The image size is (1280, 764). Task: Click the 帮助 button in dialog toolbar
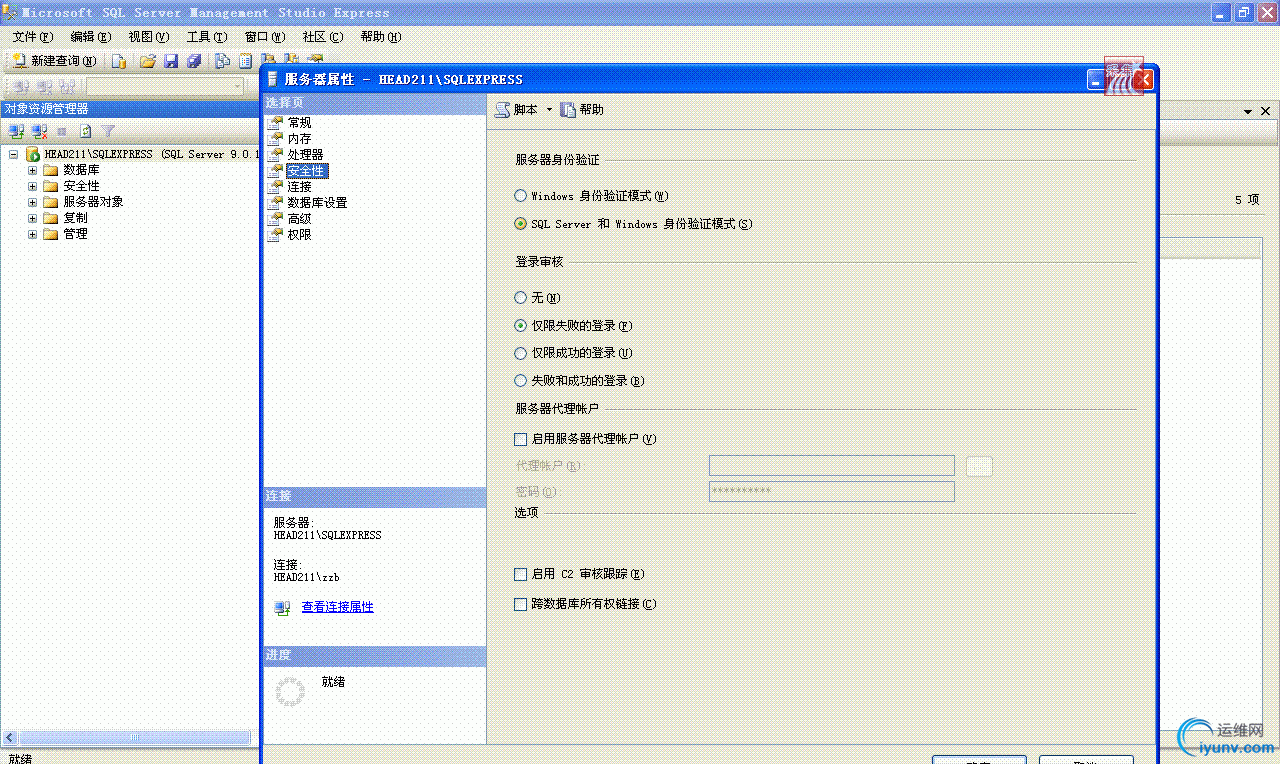[582, 110]
